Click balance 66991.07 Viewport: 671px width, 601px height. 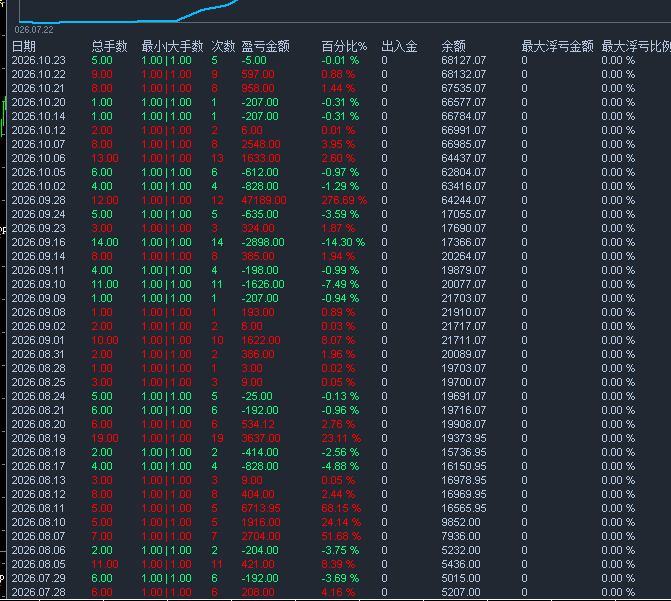(463, 131)
